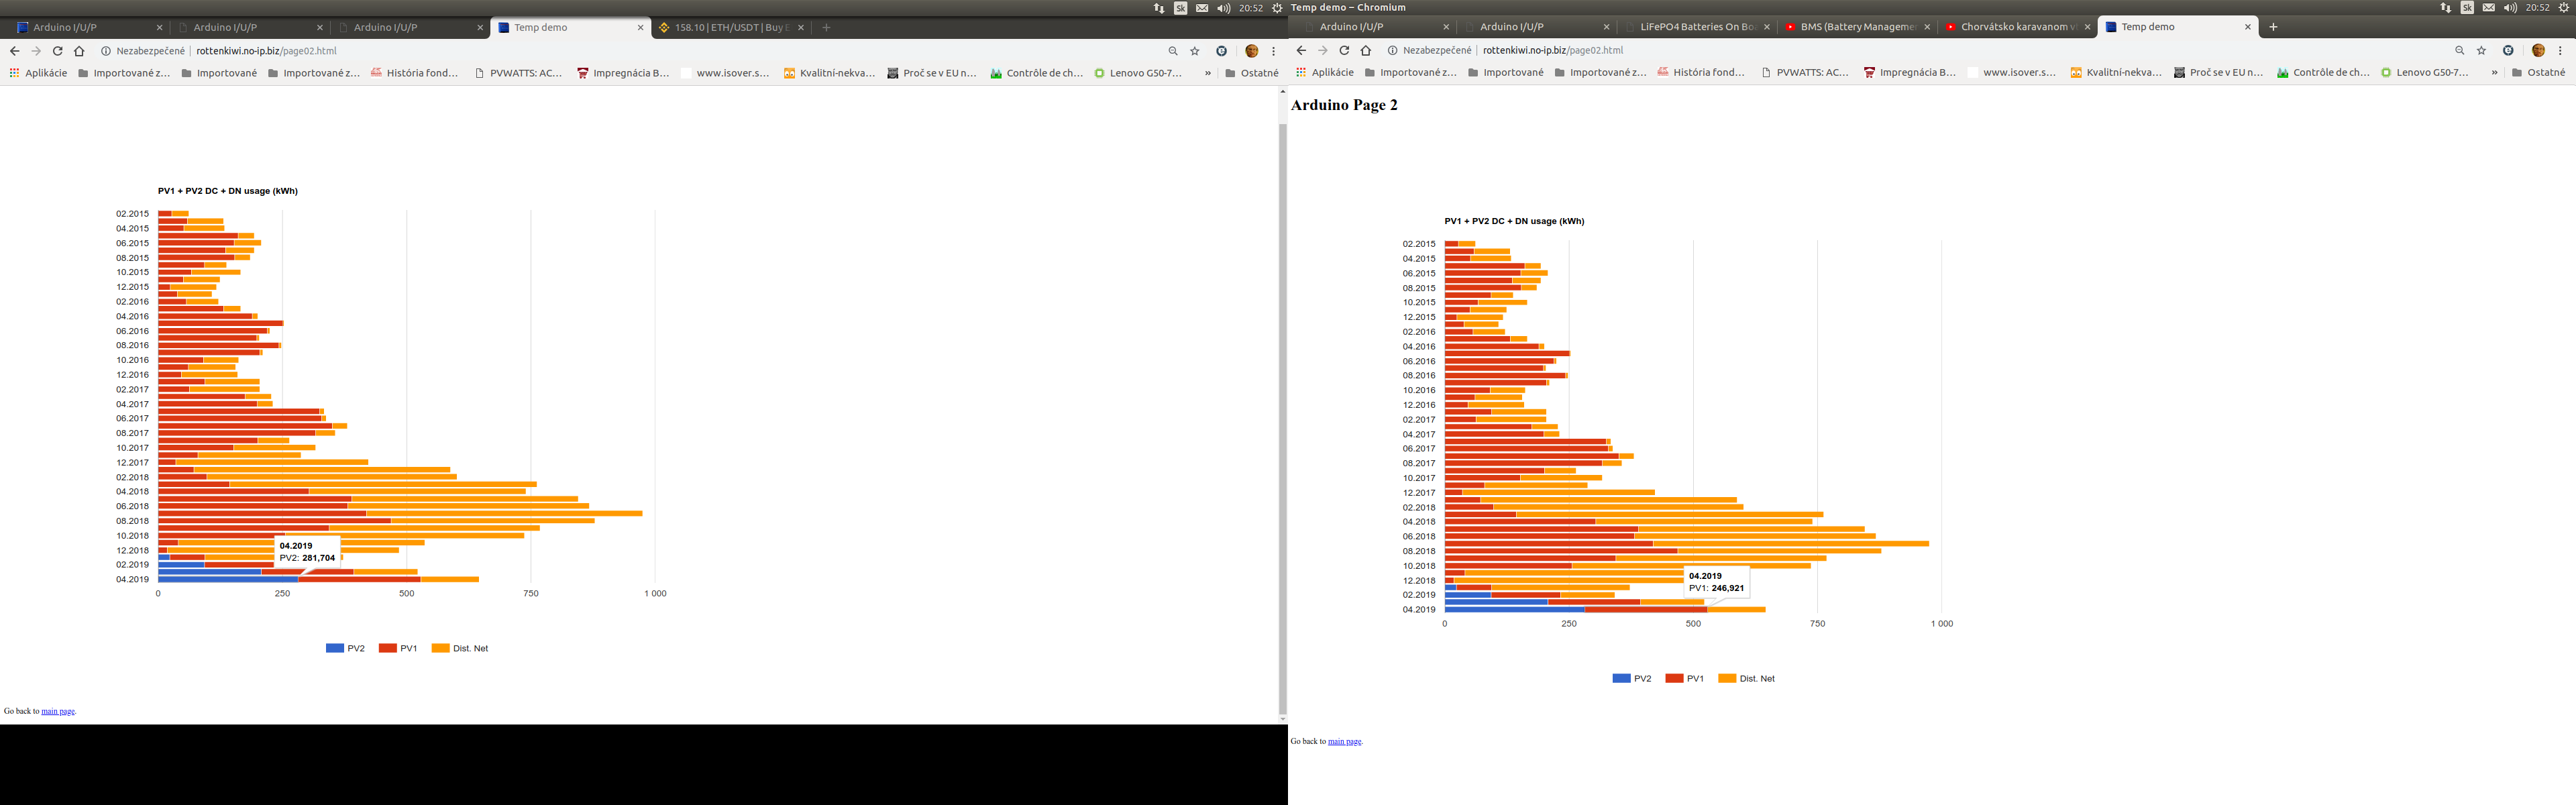Image resolution: width=2576 pixels, height=805 pixels.
Task: Open volume indicator in the rightmost top panel
Action: (x=2510, y=8)
